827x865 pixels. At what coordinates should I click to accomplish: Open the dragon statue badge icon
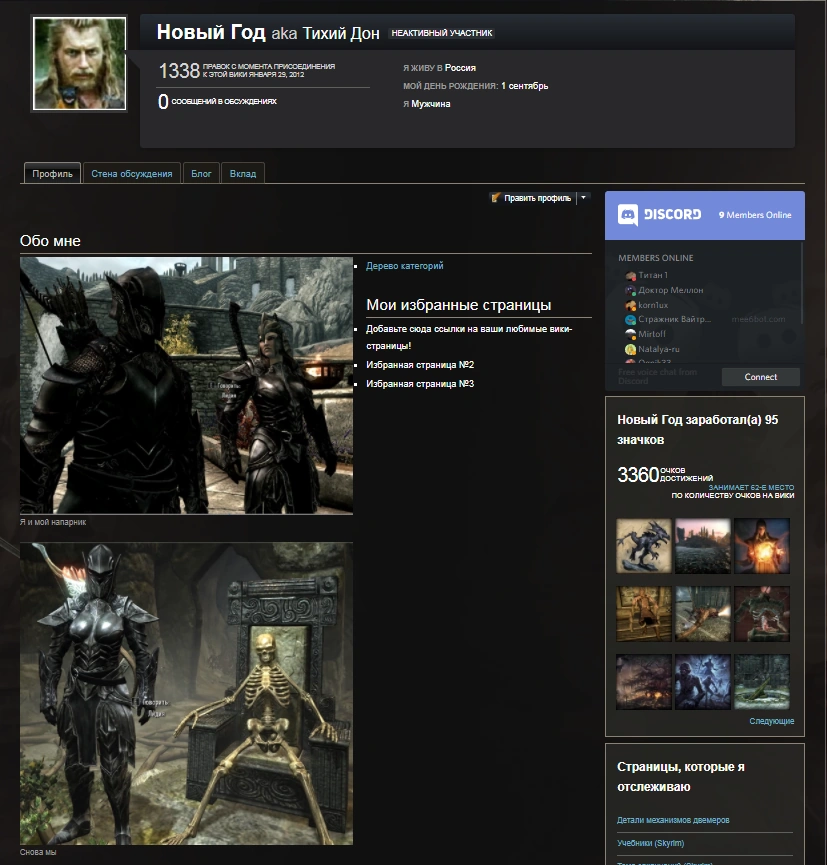point(644,546)
